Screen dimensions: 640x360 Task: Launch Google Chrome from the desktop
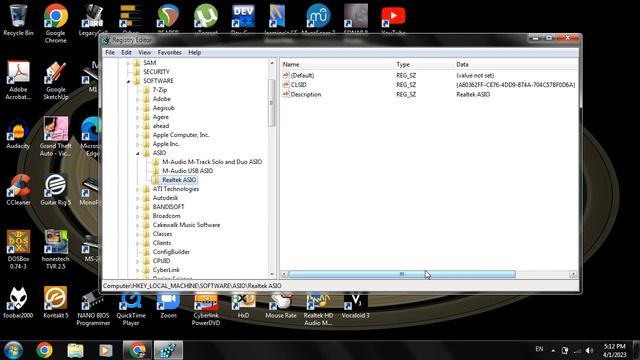click(x=56, y=22)
